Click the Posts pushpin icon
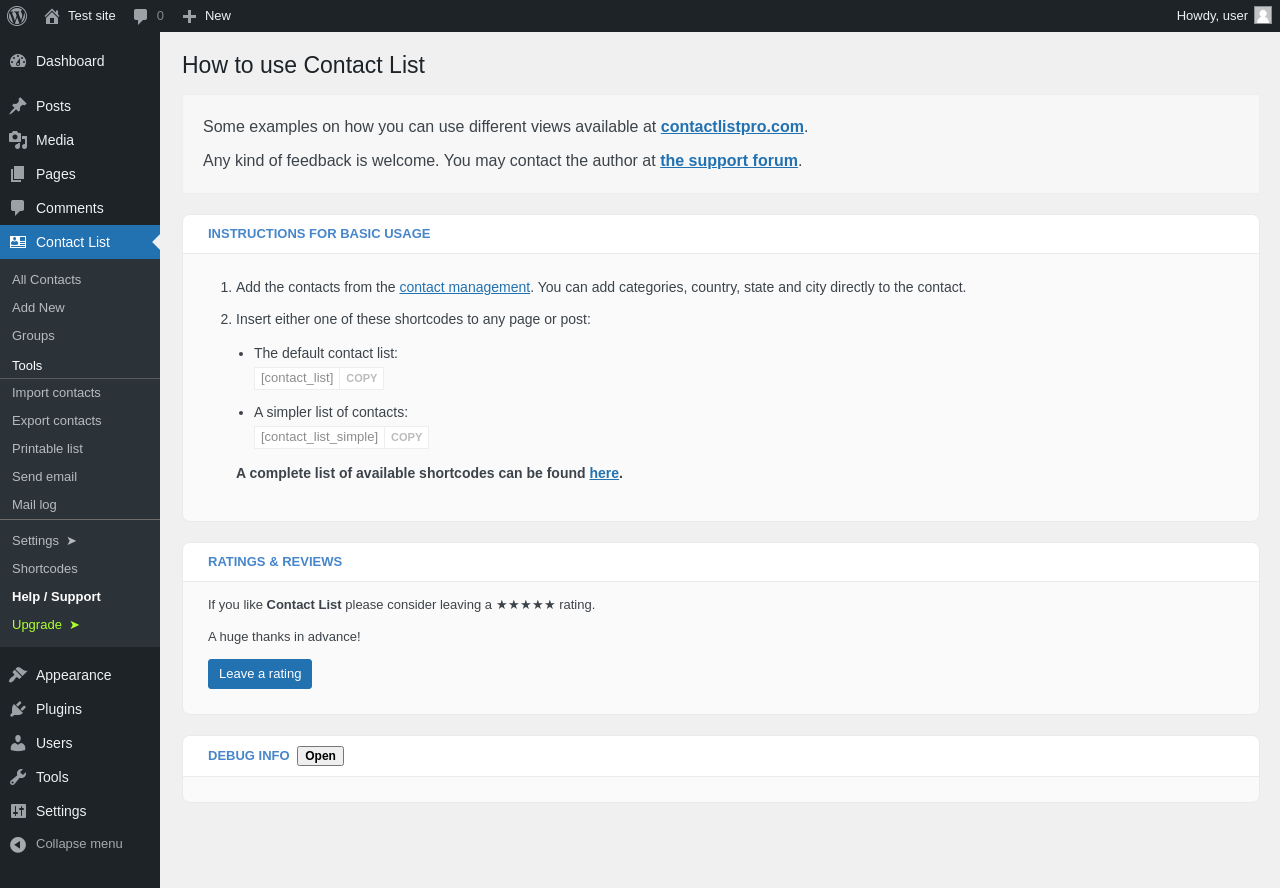Image resolution: width=1280 pixels, height=888 pixels. [x=18, y=106]
